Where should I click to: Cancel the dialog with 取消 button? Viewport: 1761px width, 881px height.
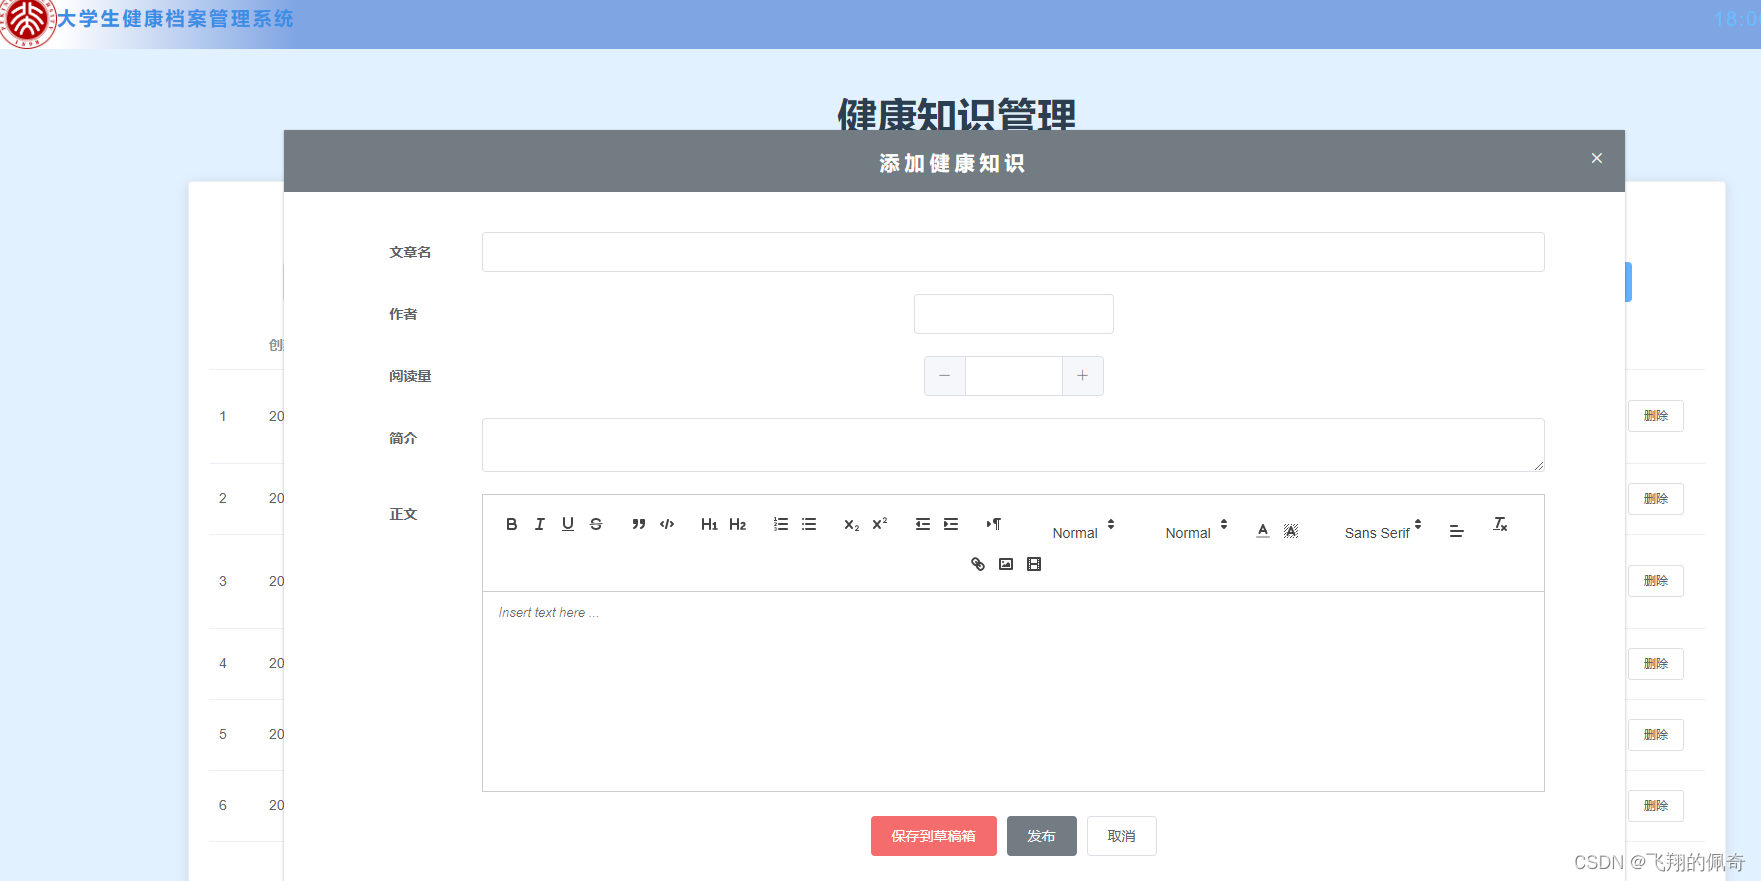click(x=1121, y=836)
